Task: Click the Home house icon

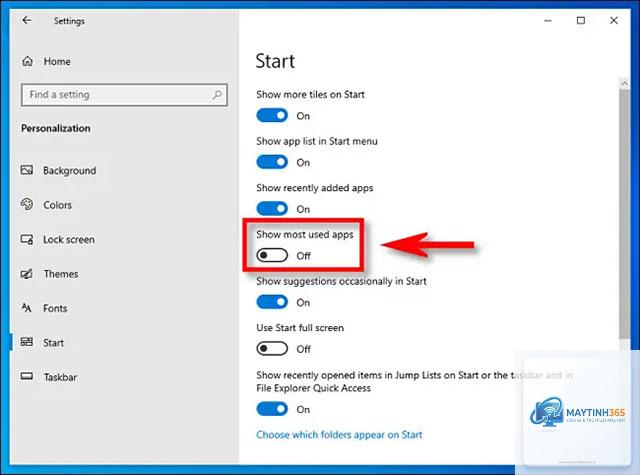Action: coord(27,61)
